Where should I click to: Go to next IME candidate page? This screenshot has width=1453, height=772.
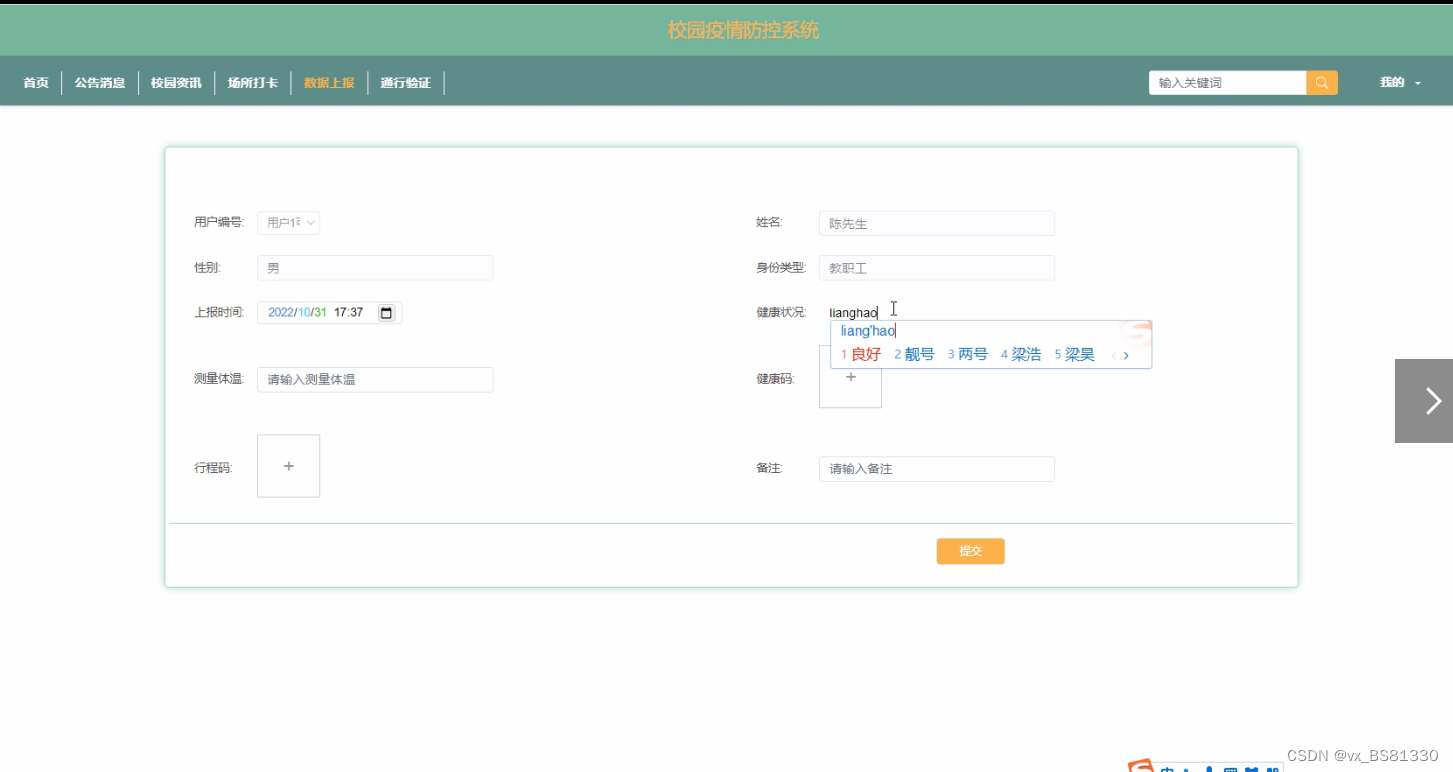coord(1126,355)
